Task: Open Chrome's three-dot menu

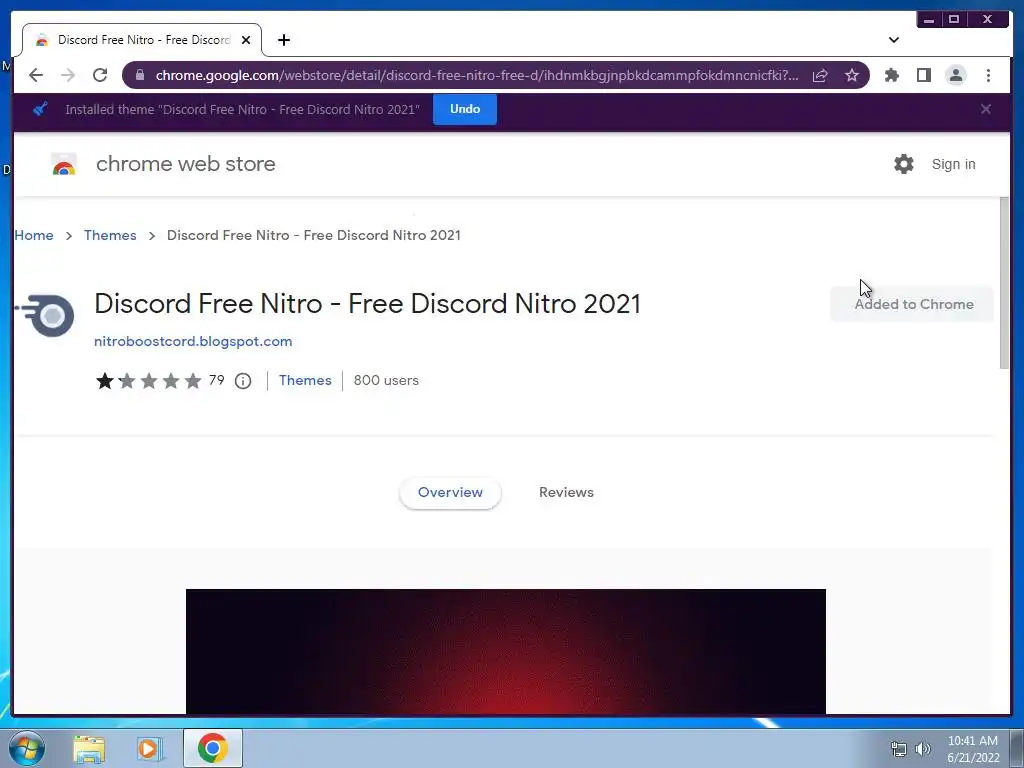Action: pos(988,75)
